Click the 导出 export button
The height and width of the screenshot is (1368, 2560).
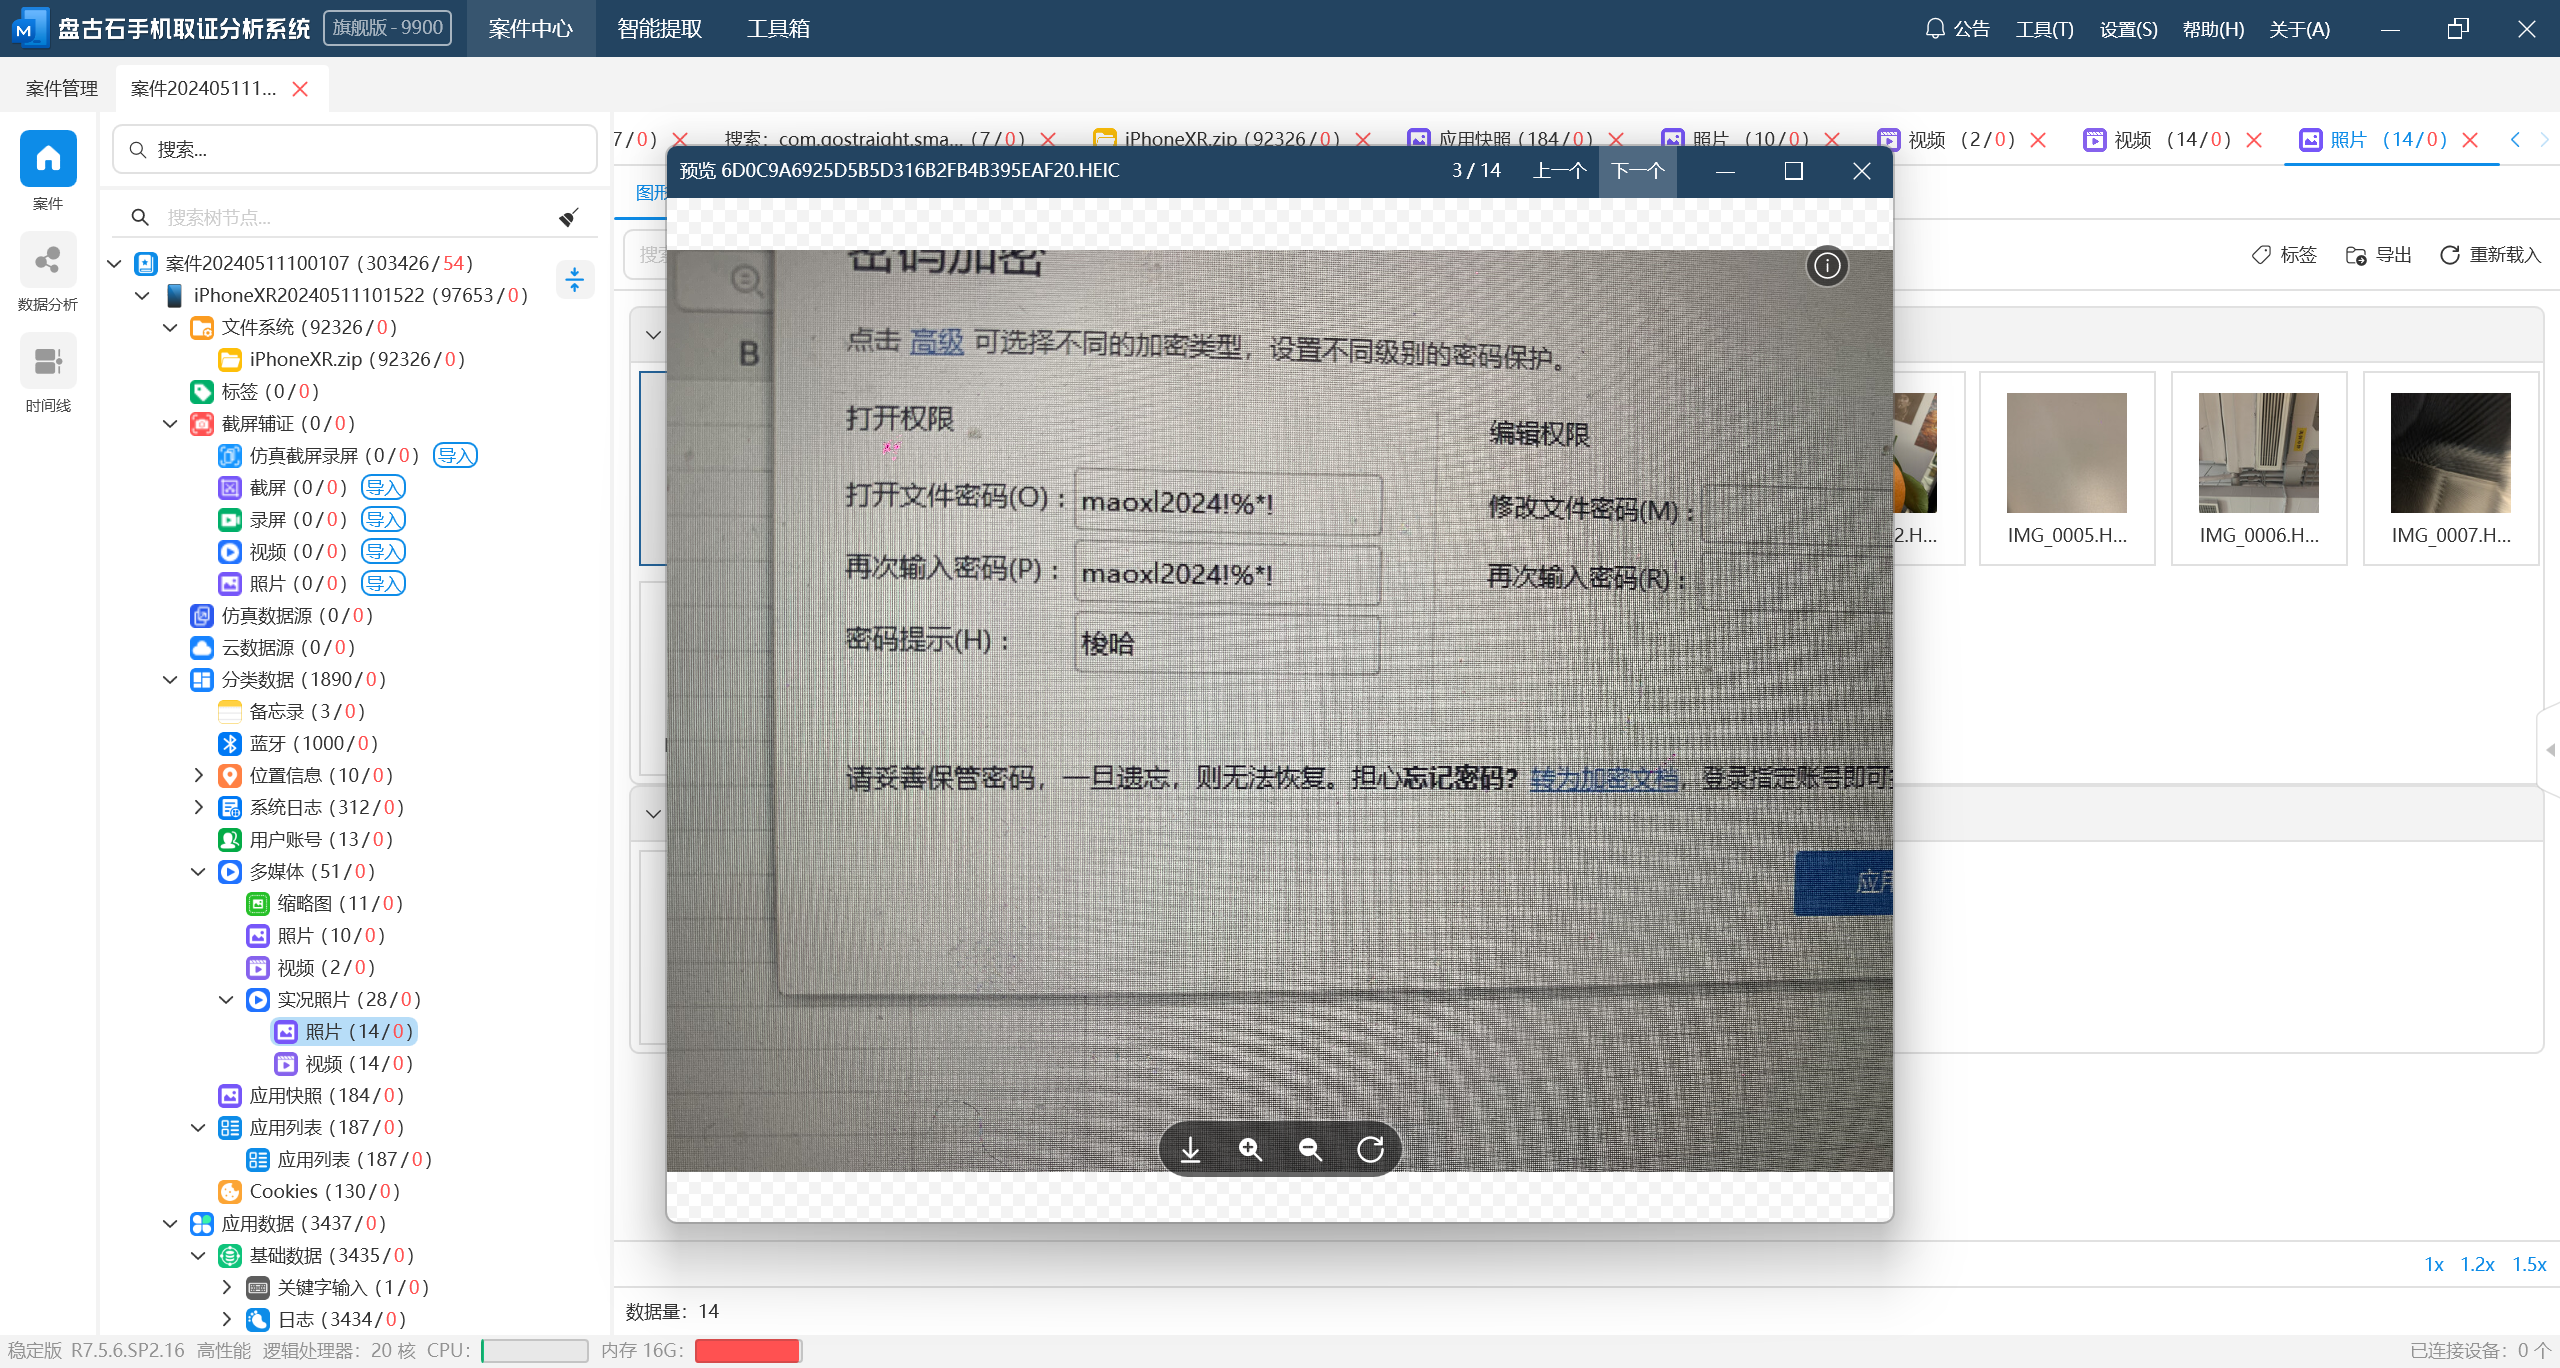[x=2379, y=255]
